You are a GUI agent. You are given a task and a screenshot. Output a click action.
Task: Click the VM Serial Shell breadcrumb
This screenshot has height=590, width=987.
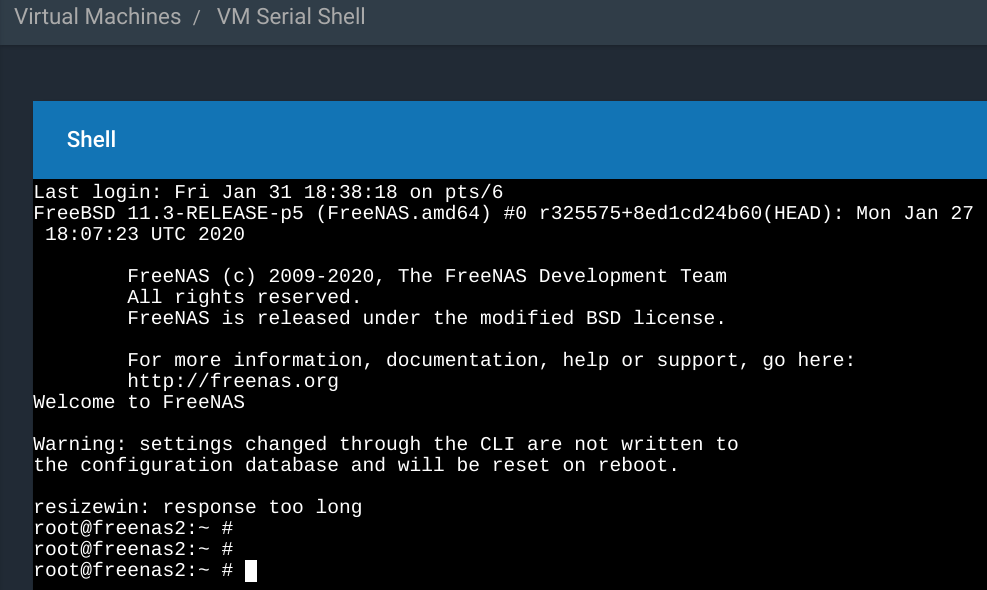pyautogui.click(x=291, y=16)
